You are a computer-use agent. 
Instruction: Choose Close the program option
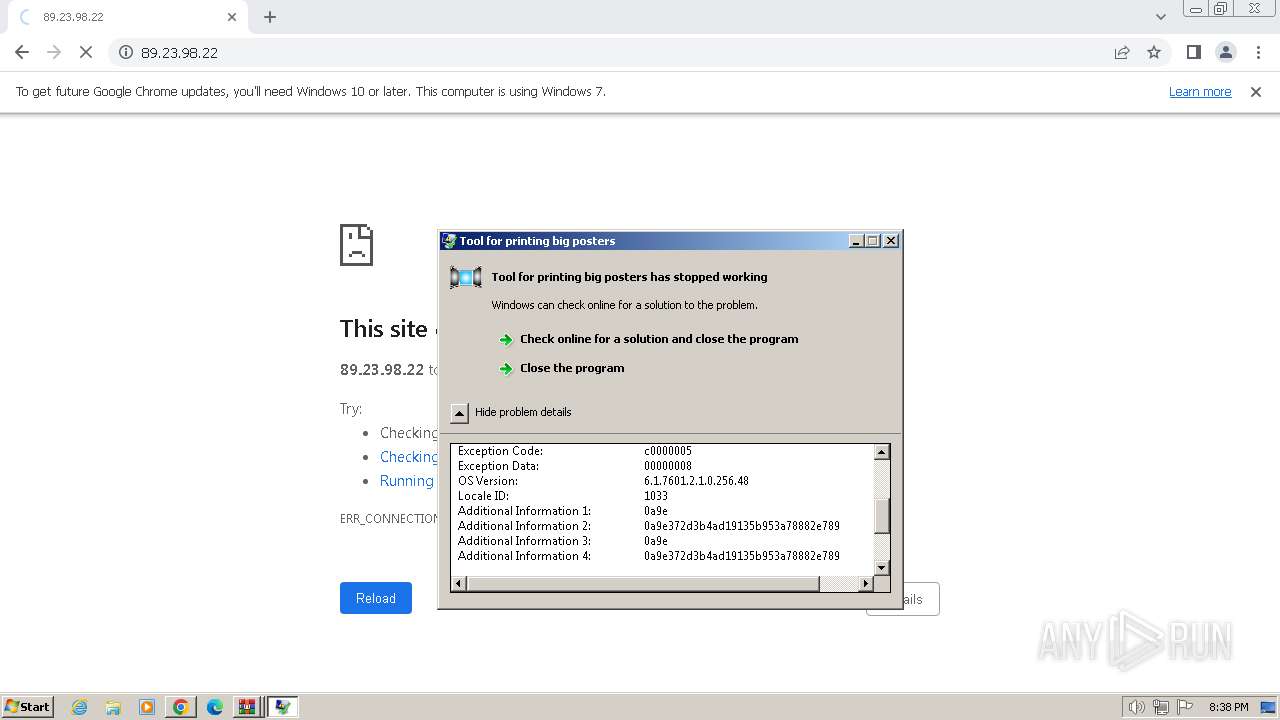pos(572,368)
